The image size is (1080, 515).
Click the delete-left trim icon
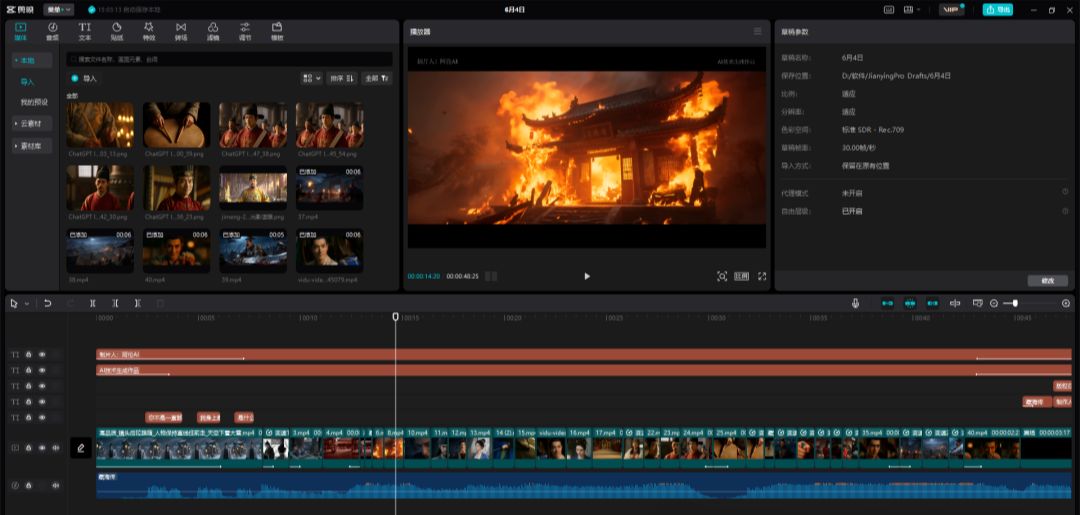pyautogui.click(x=115, y=303)
